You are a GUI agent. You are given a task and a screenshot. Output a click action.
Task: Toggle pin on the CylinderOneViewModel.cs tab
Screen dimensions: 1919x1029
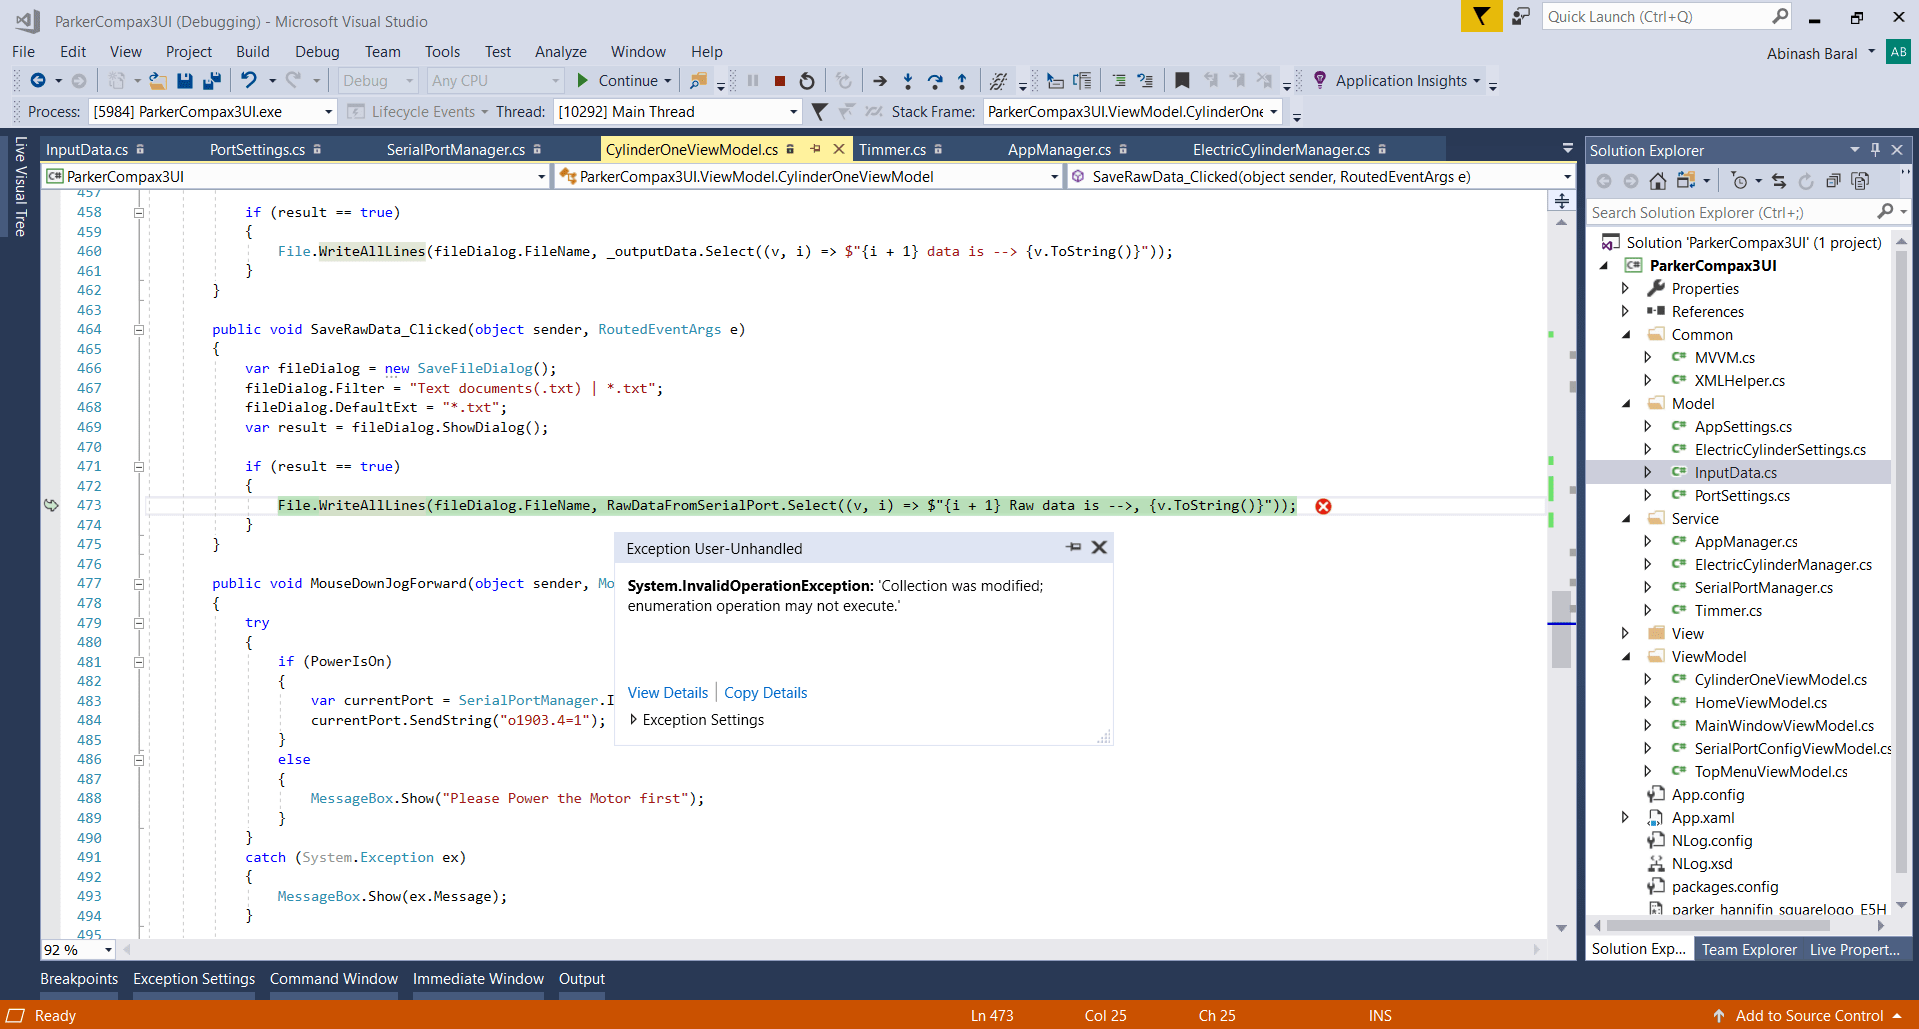coord(815,149)
